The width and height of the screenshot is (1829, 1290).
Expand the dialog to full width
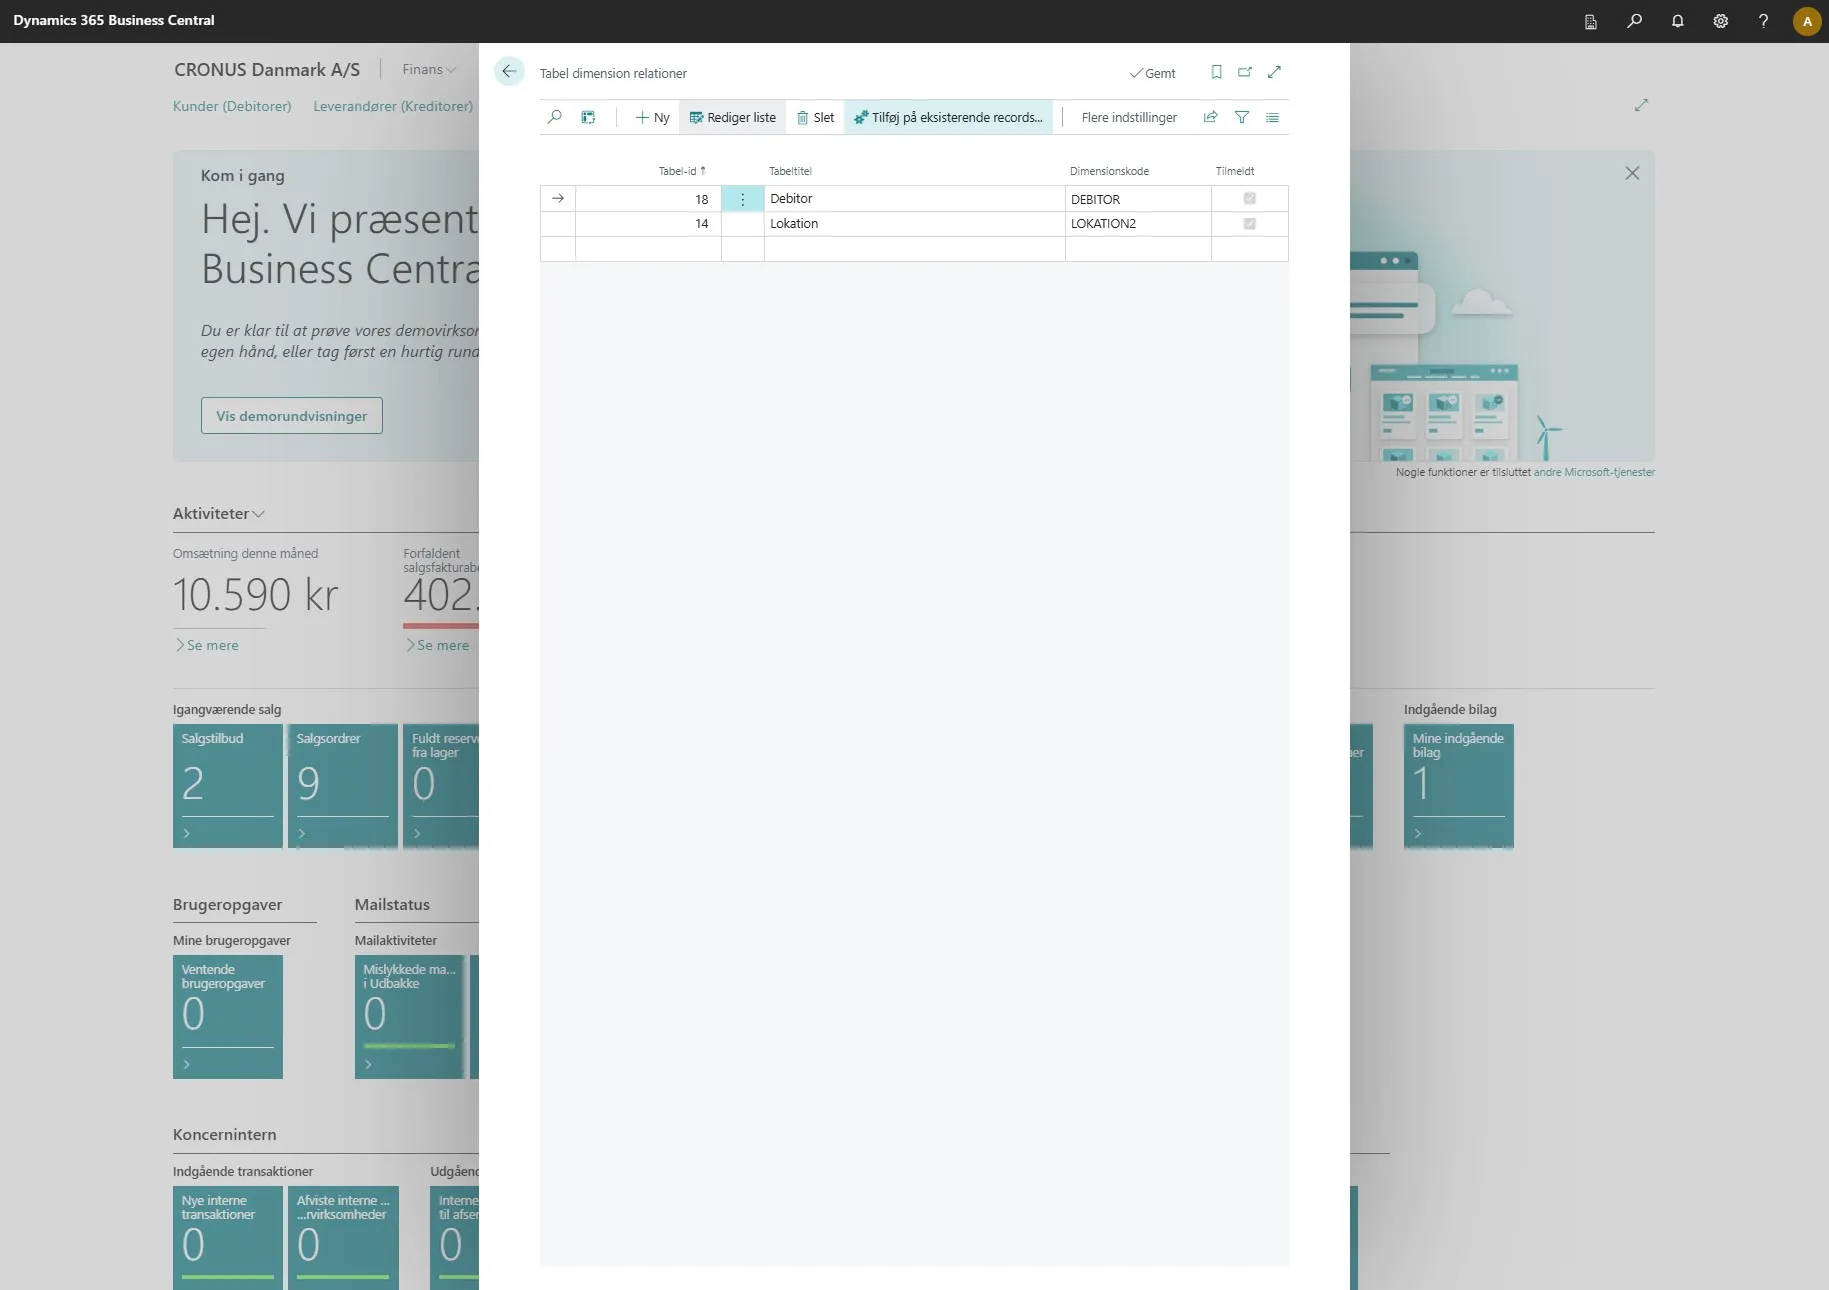tap(1274, 72)
